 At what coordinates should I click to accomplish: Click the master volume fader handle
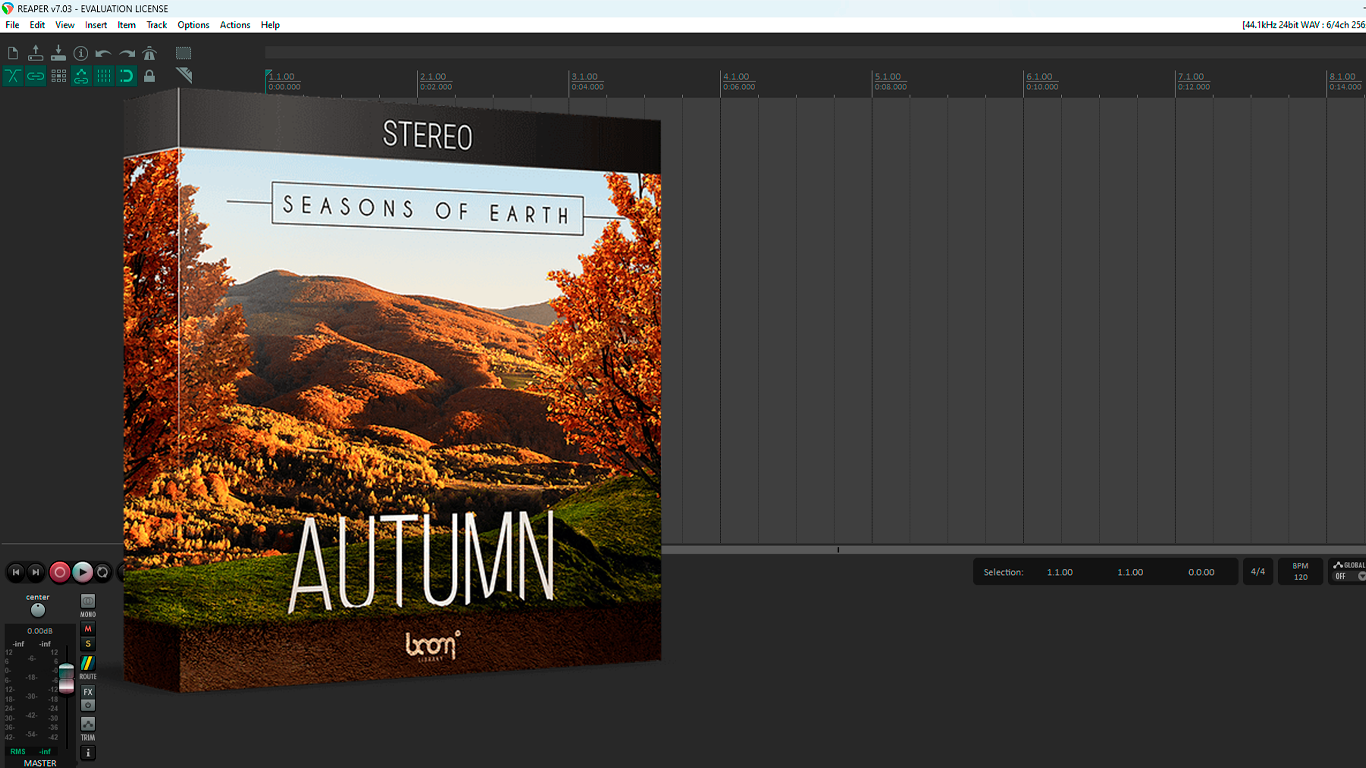(x=66, y=677)
